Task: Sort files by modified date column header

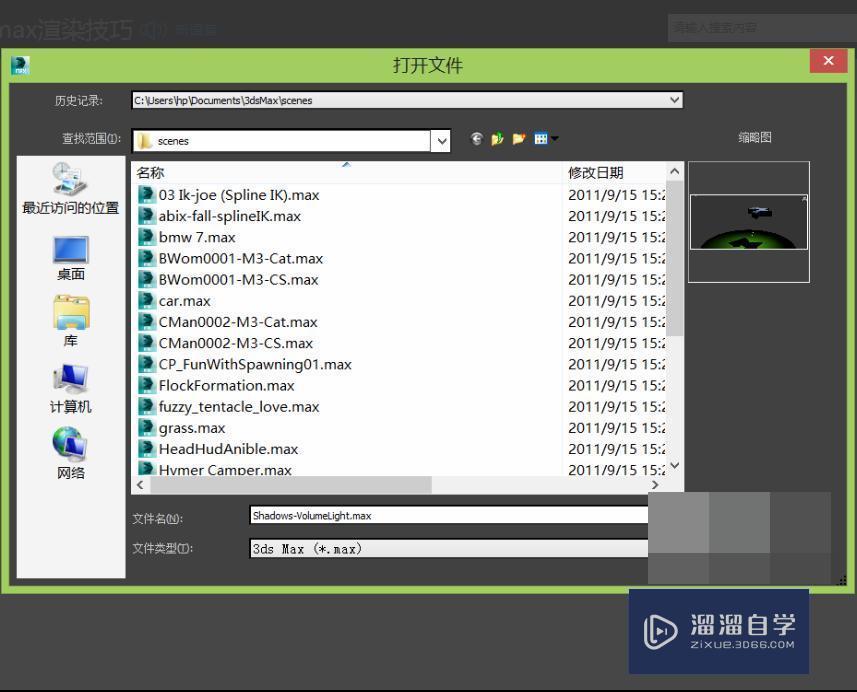Action: pyautogui.click(x=614, y=173)
